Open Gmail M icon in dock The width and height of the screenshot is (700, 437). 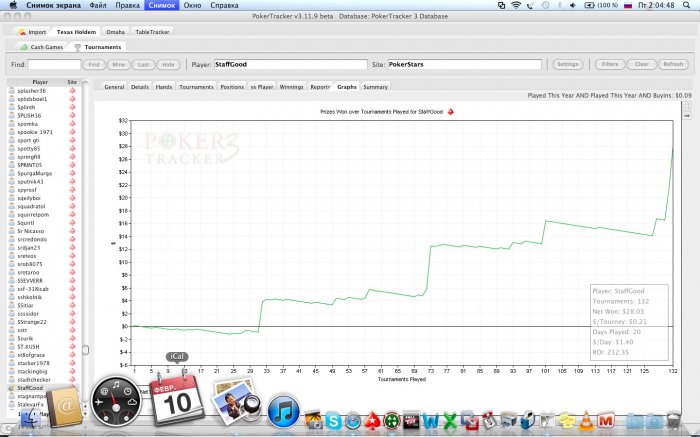click(x=605, y=421)
